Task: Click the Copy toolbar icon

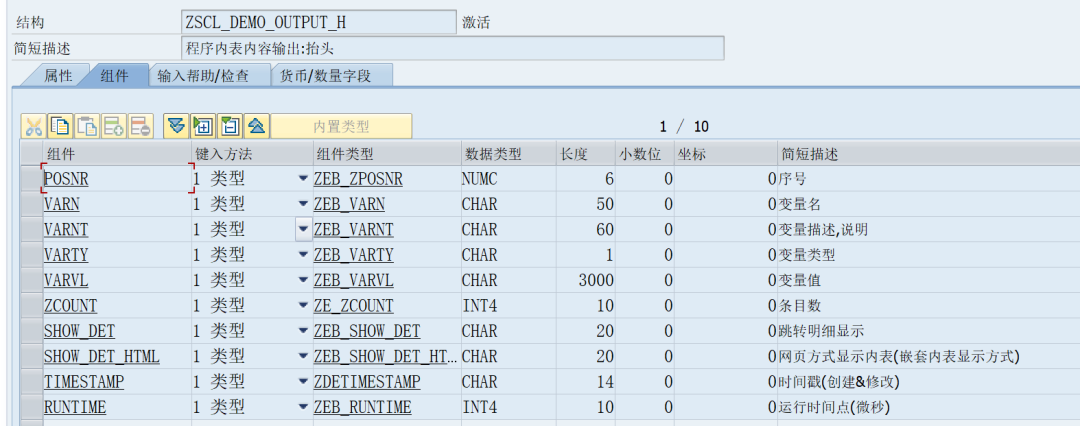Action: [x=61, y=126]
